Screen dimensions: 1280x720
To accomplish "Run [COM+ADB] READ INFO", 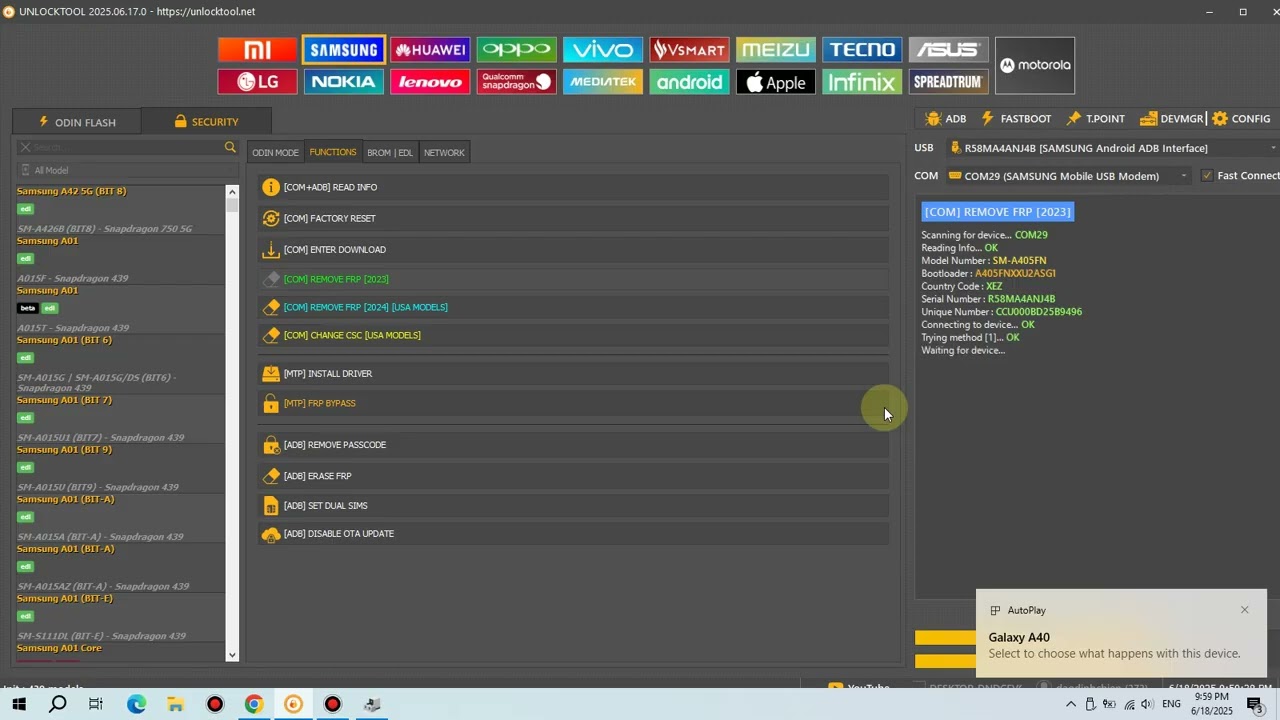I will click(x=573, y=187).
